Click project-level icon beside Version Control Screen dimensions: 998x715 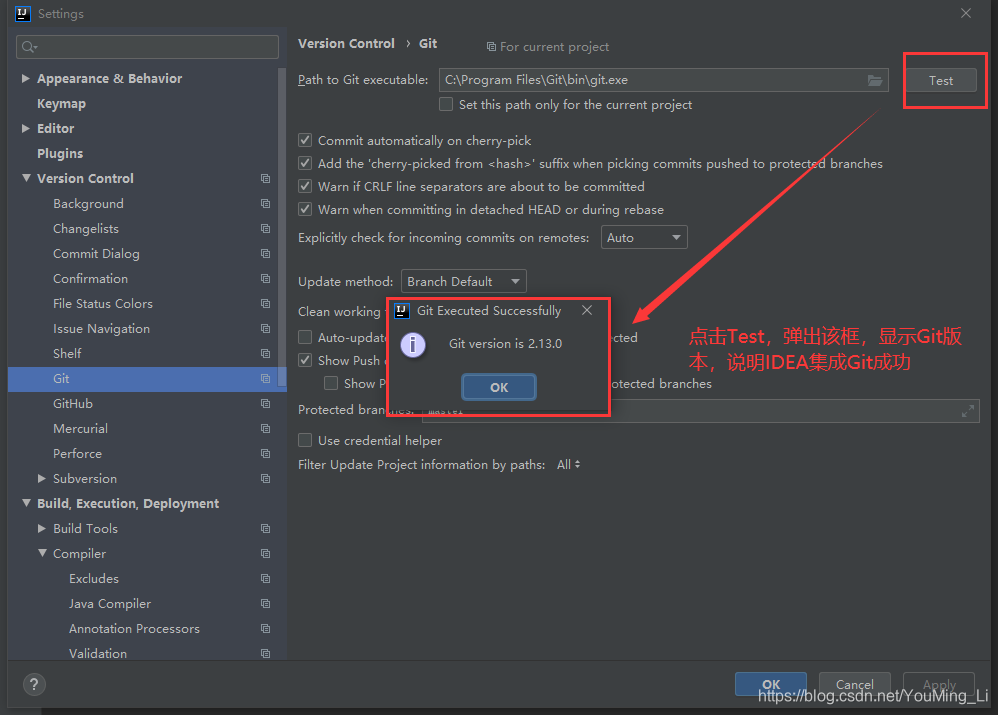265,179
